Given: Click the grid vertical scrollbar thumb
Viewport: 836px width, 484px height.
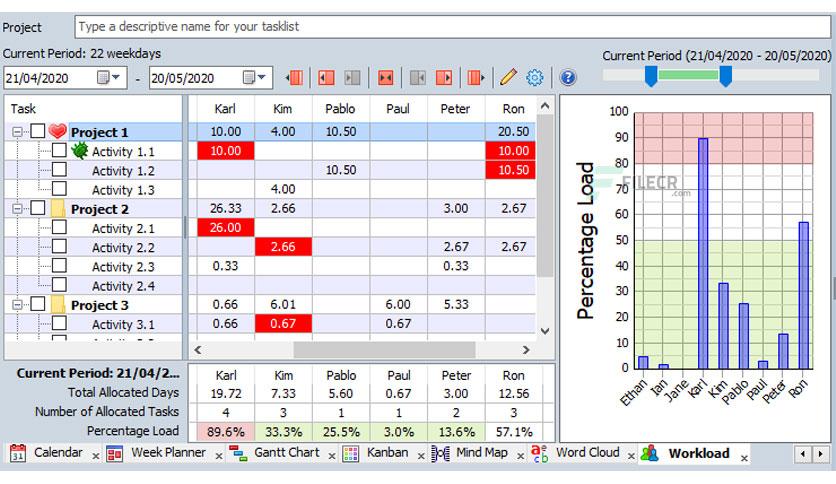Looking at the screenshot, I should point(545,196).
